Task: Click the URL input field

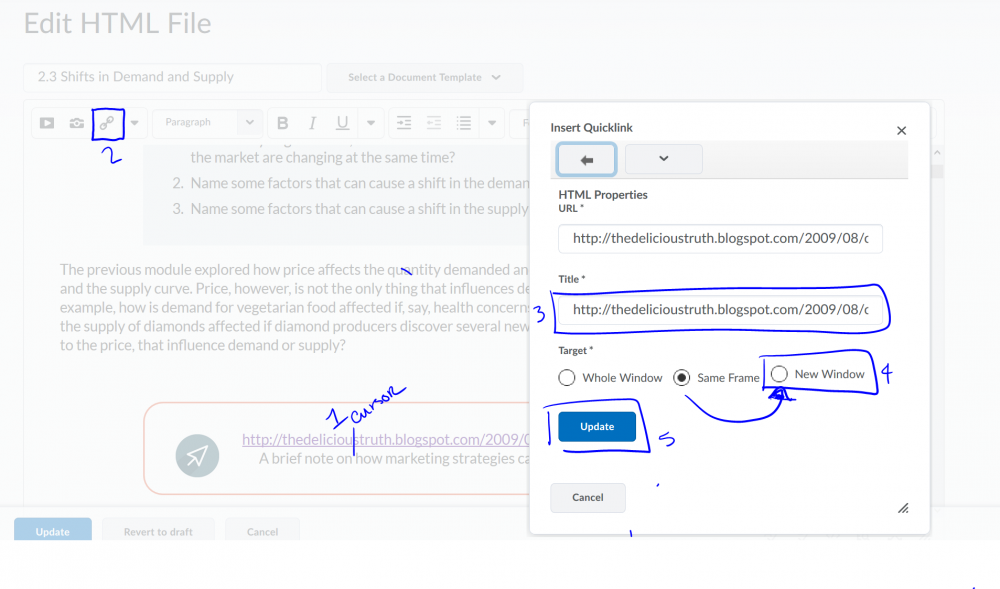Action: pyautogui.click(x=720, y=239)
